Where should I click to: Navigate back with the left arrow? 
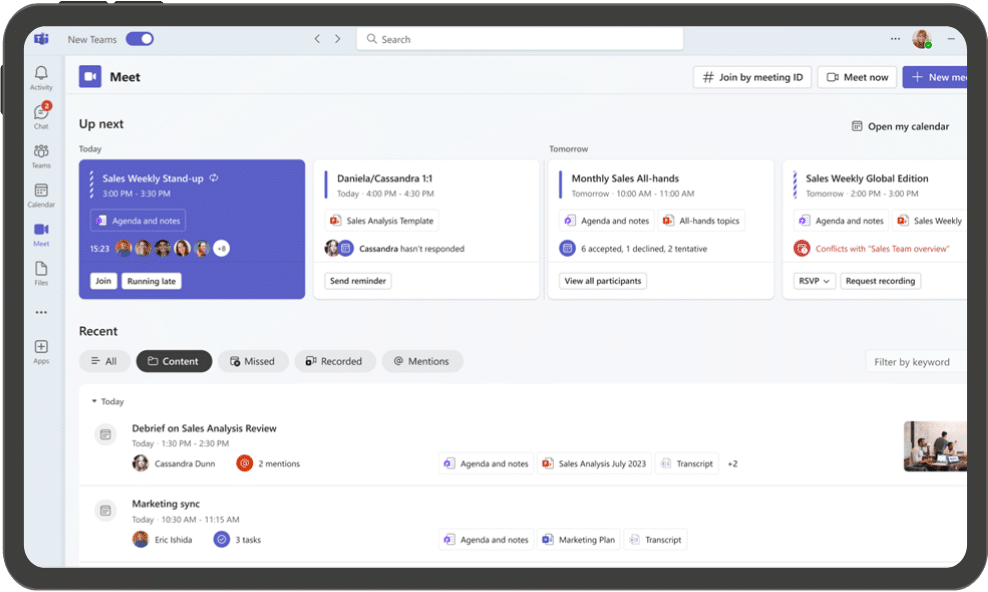(317, 39)
